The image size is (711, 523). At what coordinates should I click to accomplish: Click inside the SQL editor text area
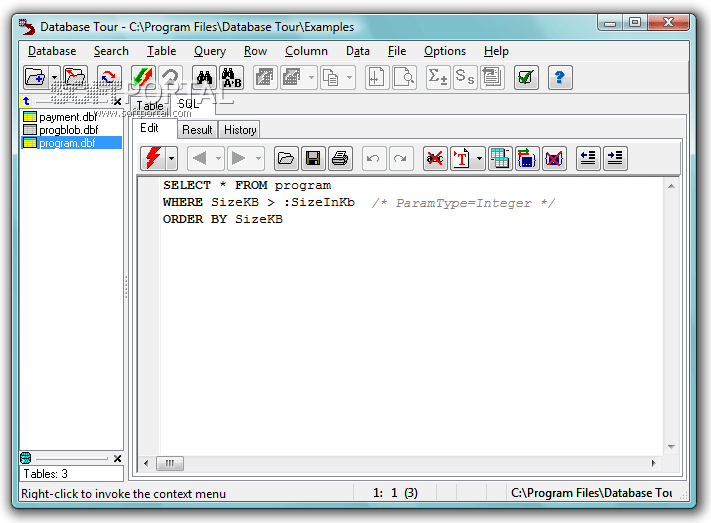coord(411,316)
